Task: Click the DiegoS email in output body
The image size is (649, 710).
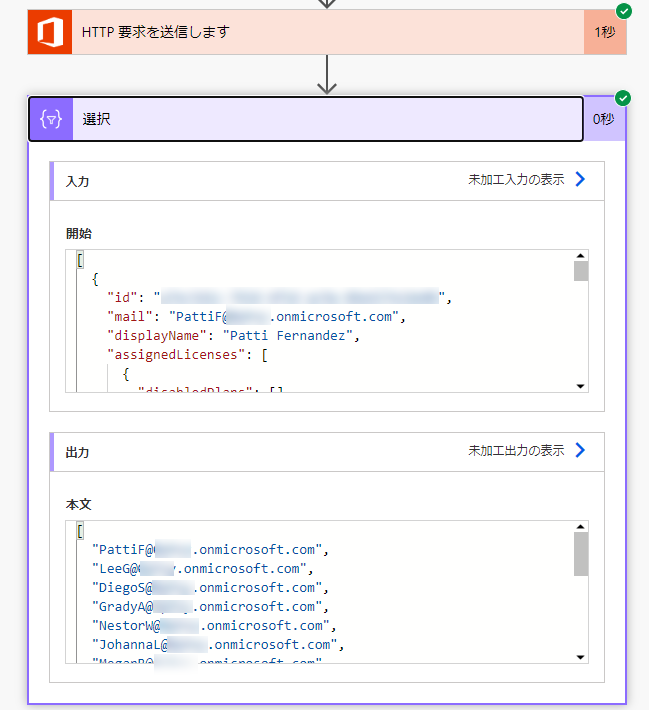Action: coord(210,588)
